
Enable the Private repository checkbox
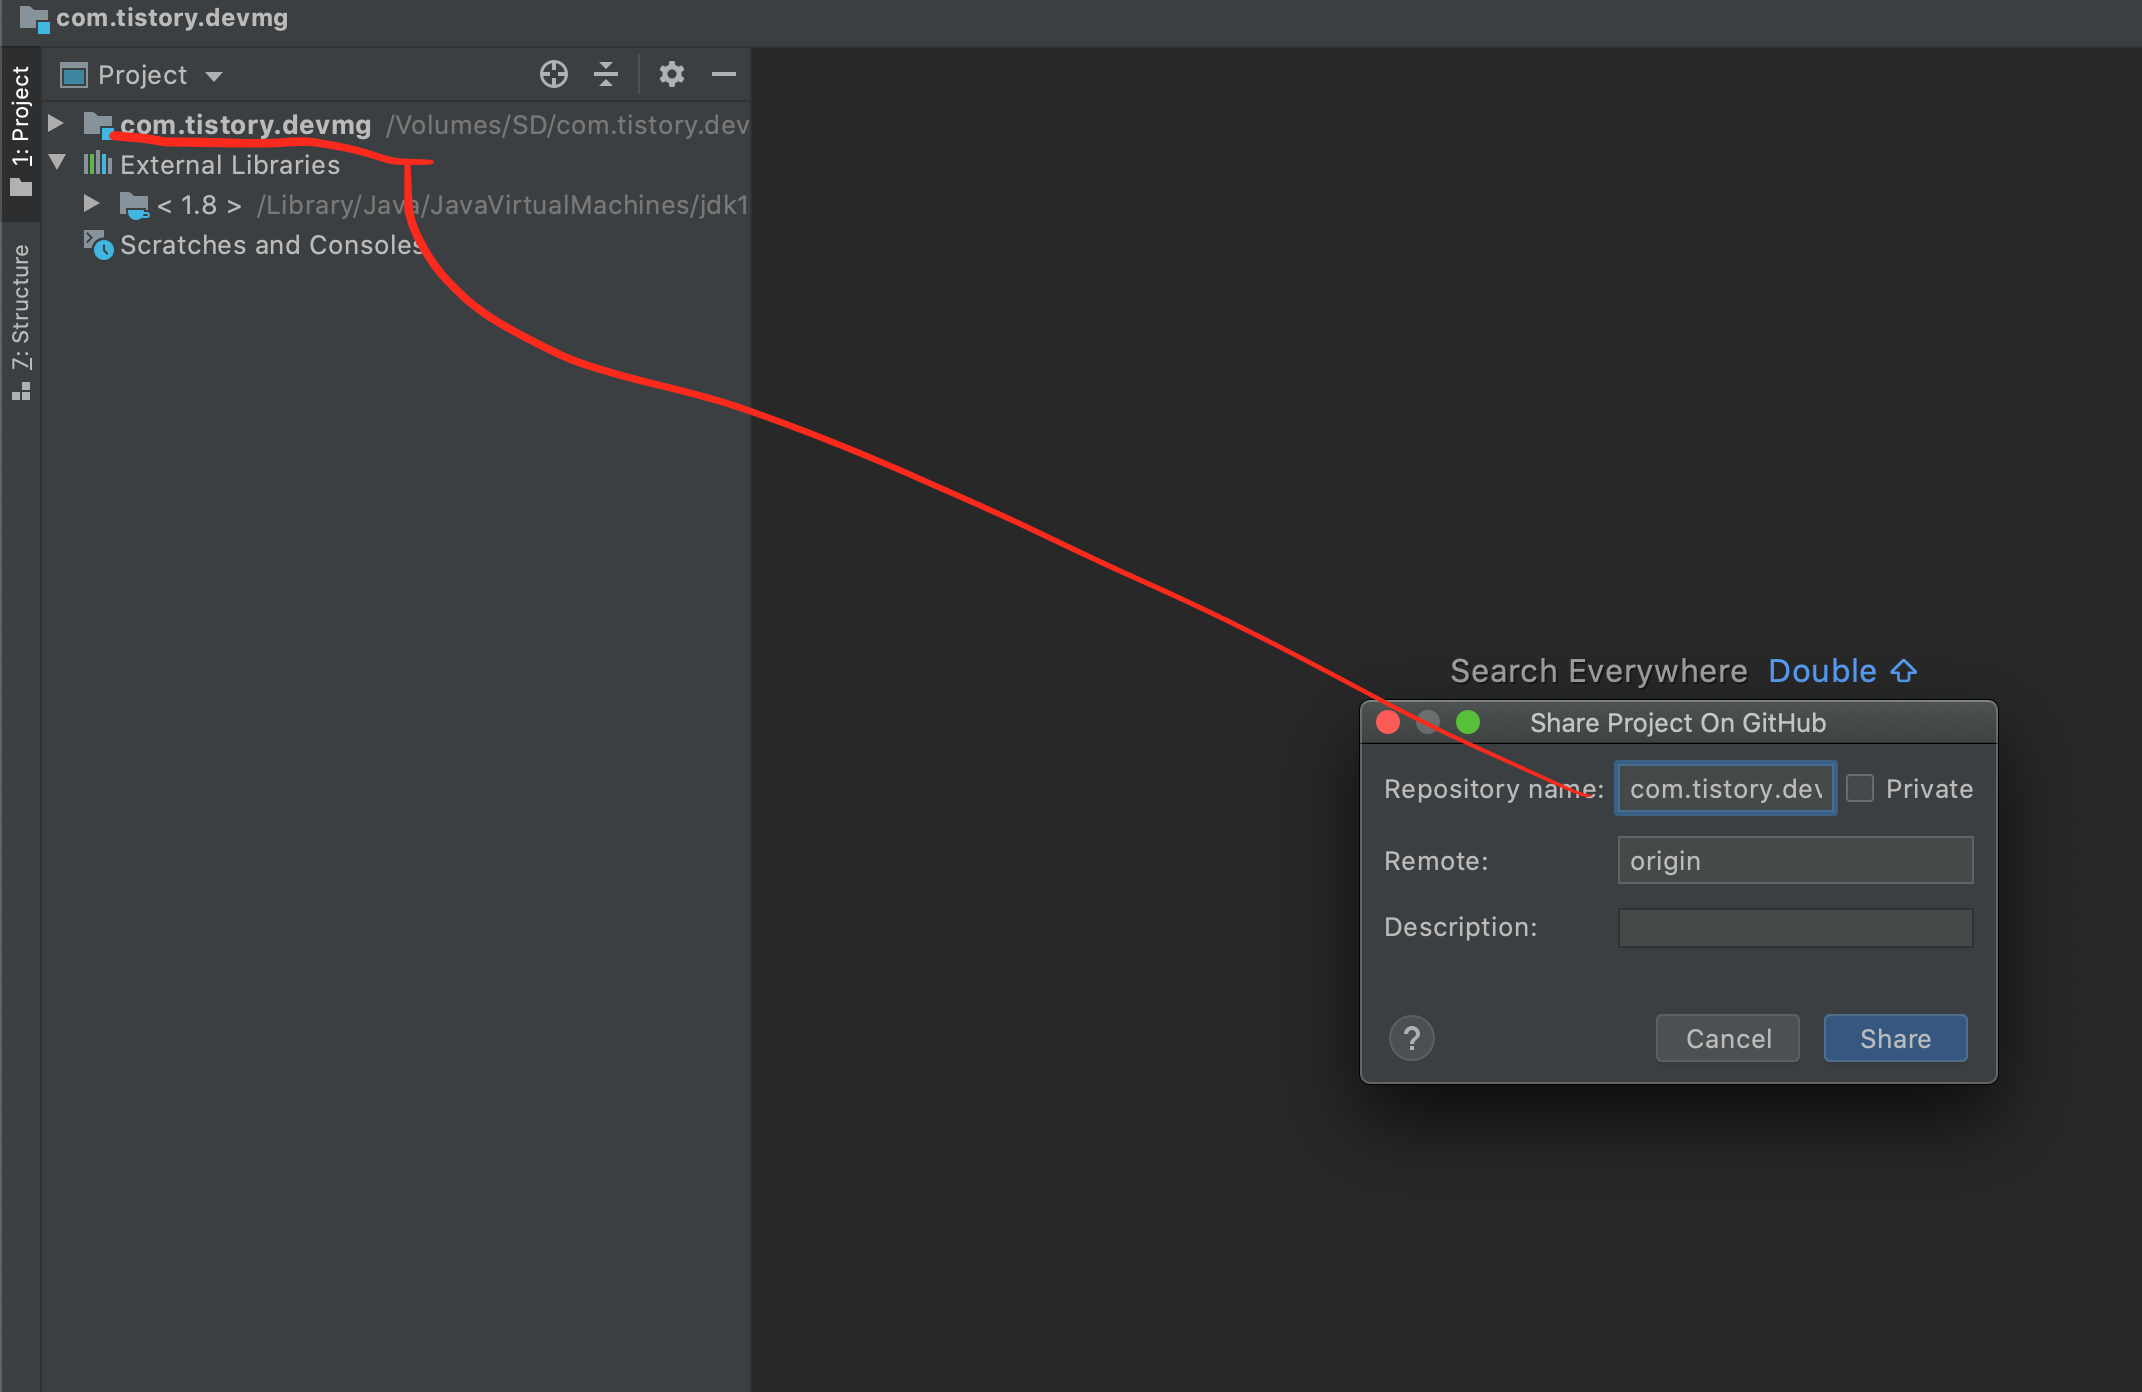tap(1860, 788)
